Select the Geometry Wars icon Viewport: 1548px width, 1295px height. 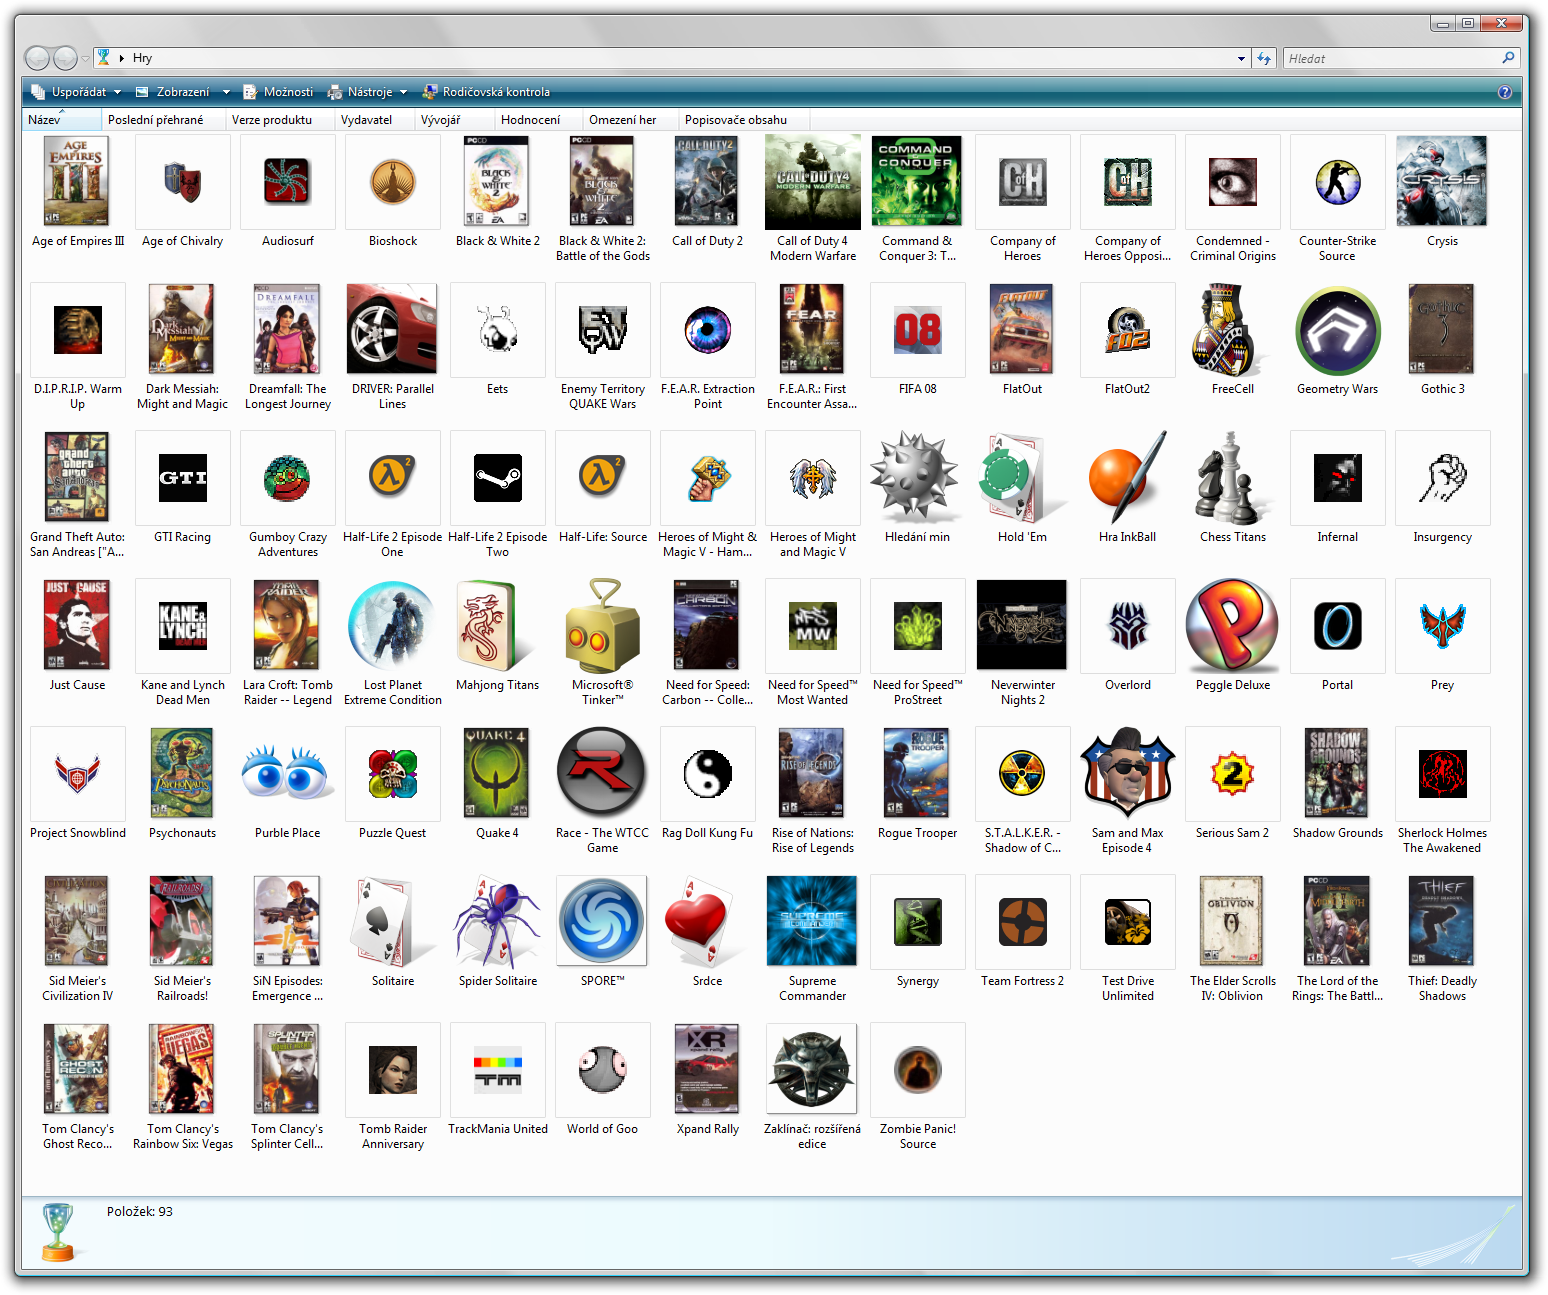[x=1338, y=331]
